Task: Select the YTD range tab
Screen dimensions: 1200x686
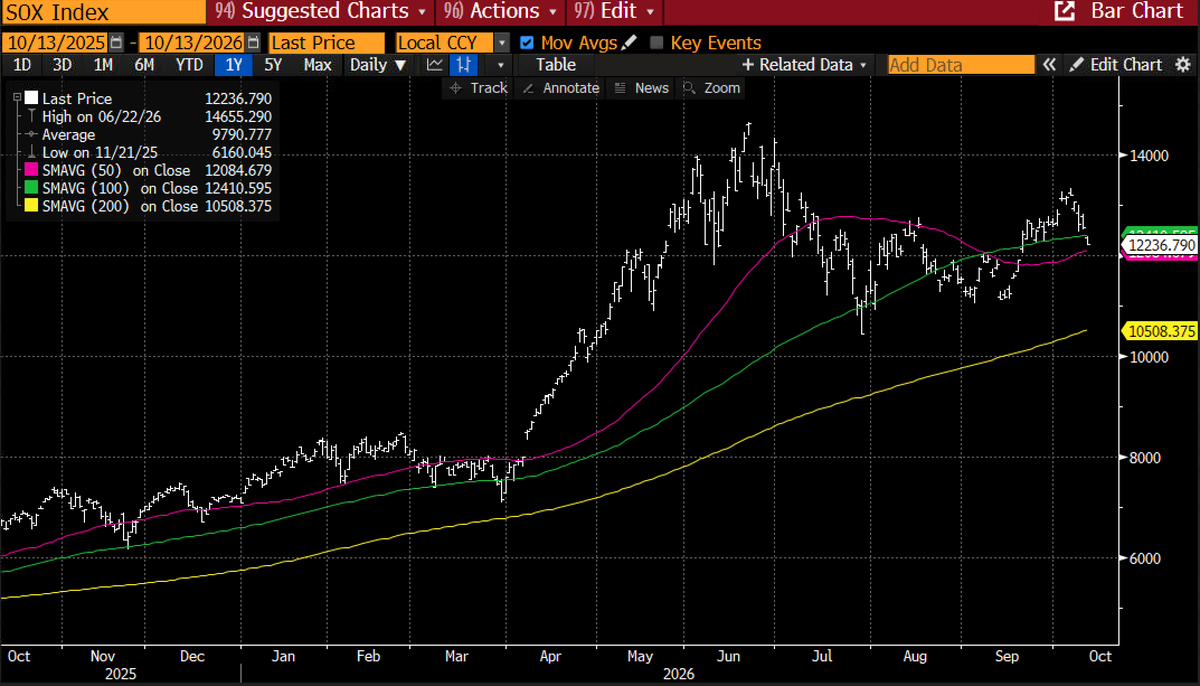Action: [x=190, y=65]
